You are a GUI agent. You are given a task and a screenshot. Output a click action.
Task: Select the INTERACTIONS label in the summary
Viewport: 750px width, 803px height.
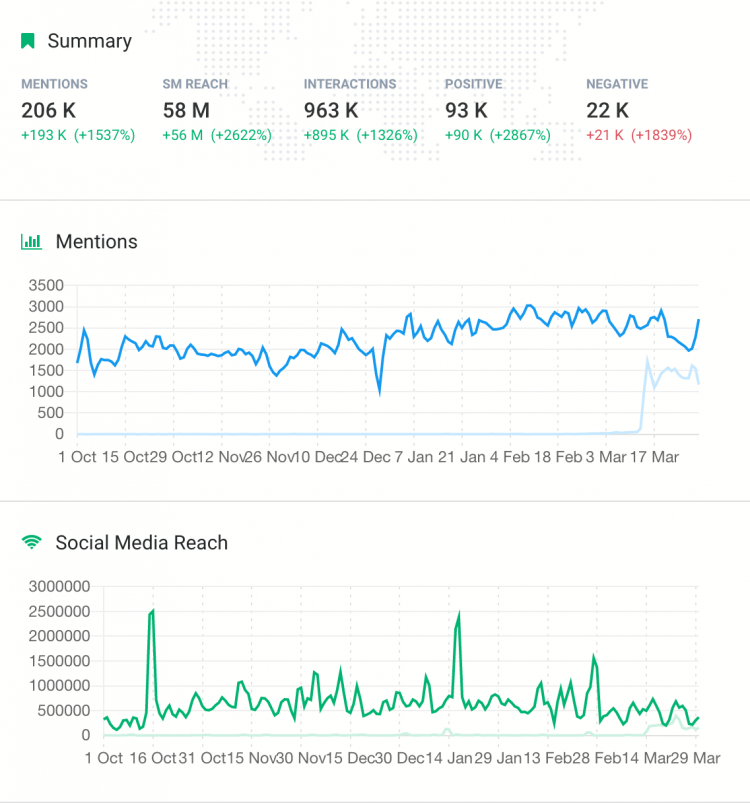coord(350,84)
